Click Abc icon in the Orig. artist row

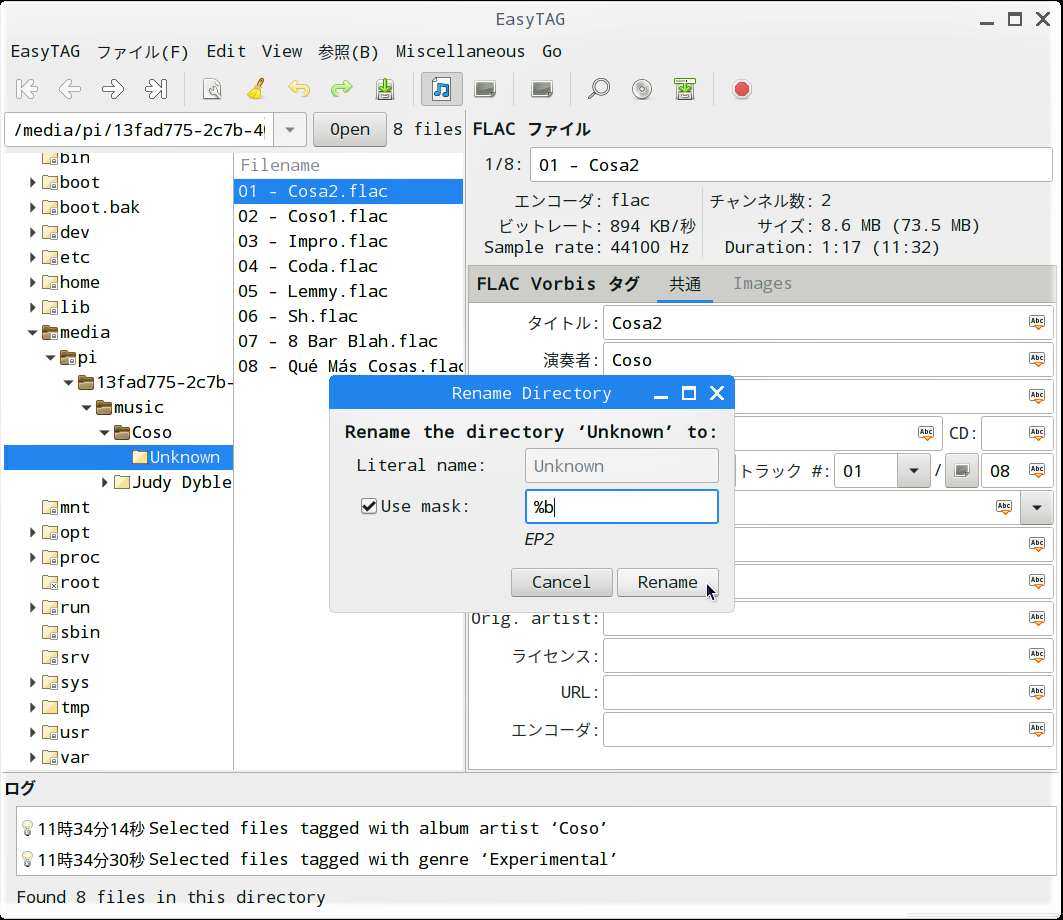[1037, 618]
